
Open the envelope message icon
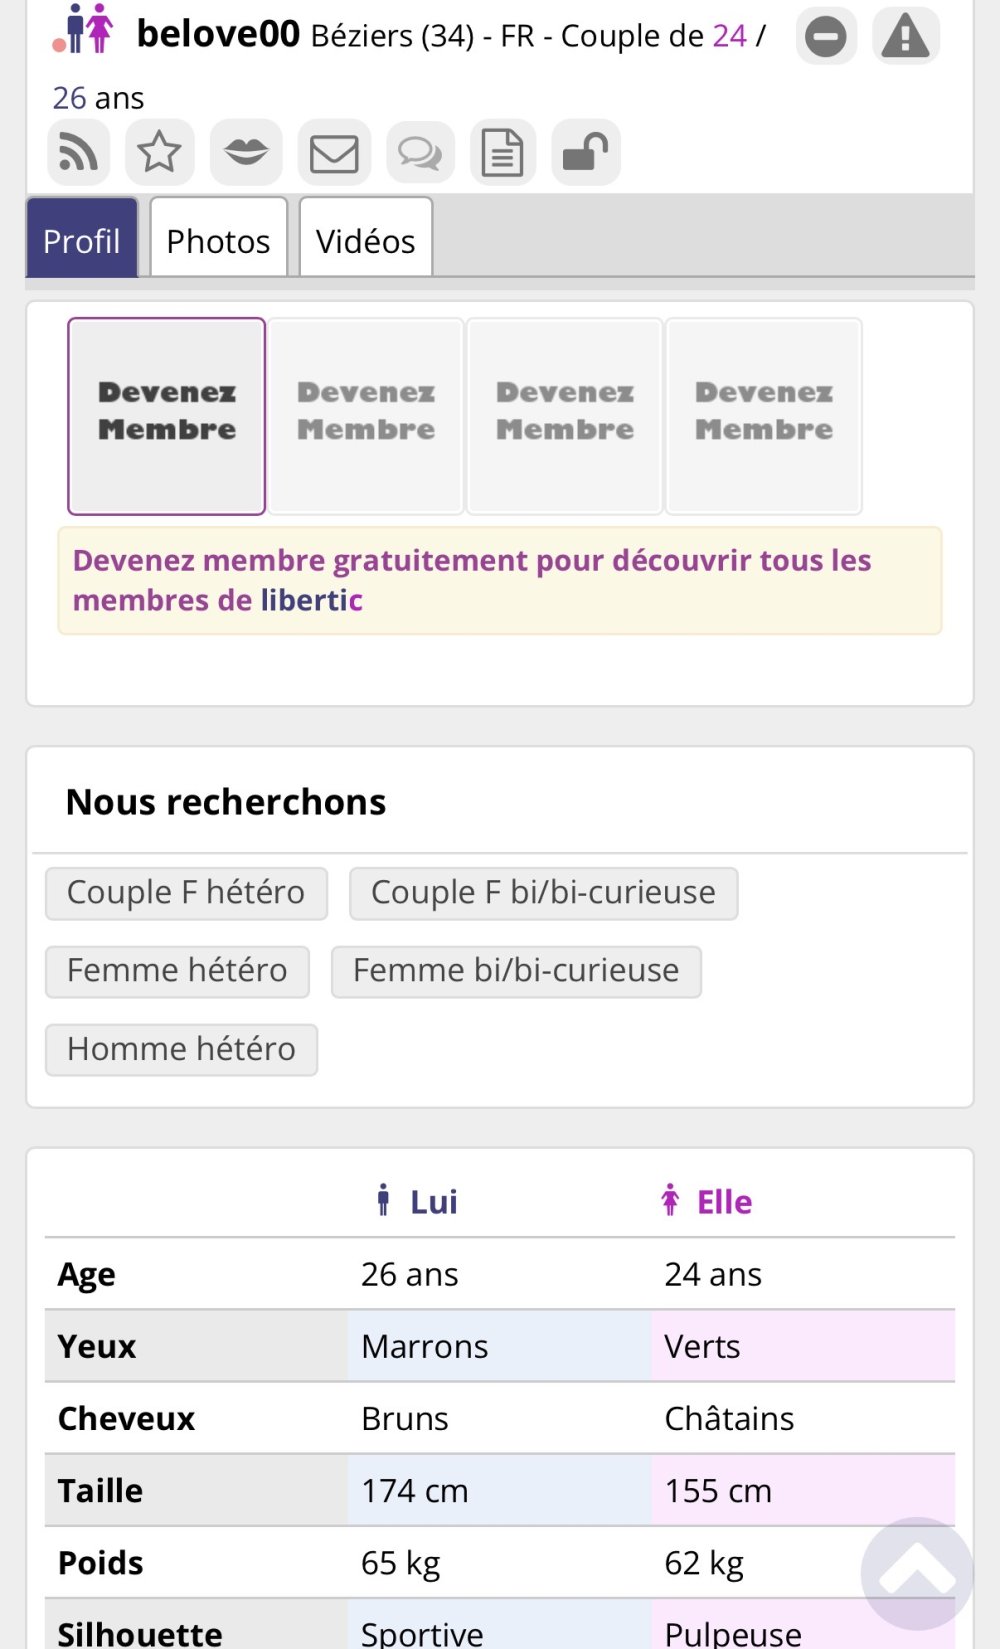click(334, 153)
